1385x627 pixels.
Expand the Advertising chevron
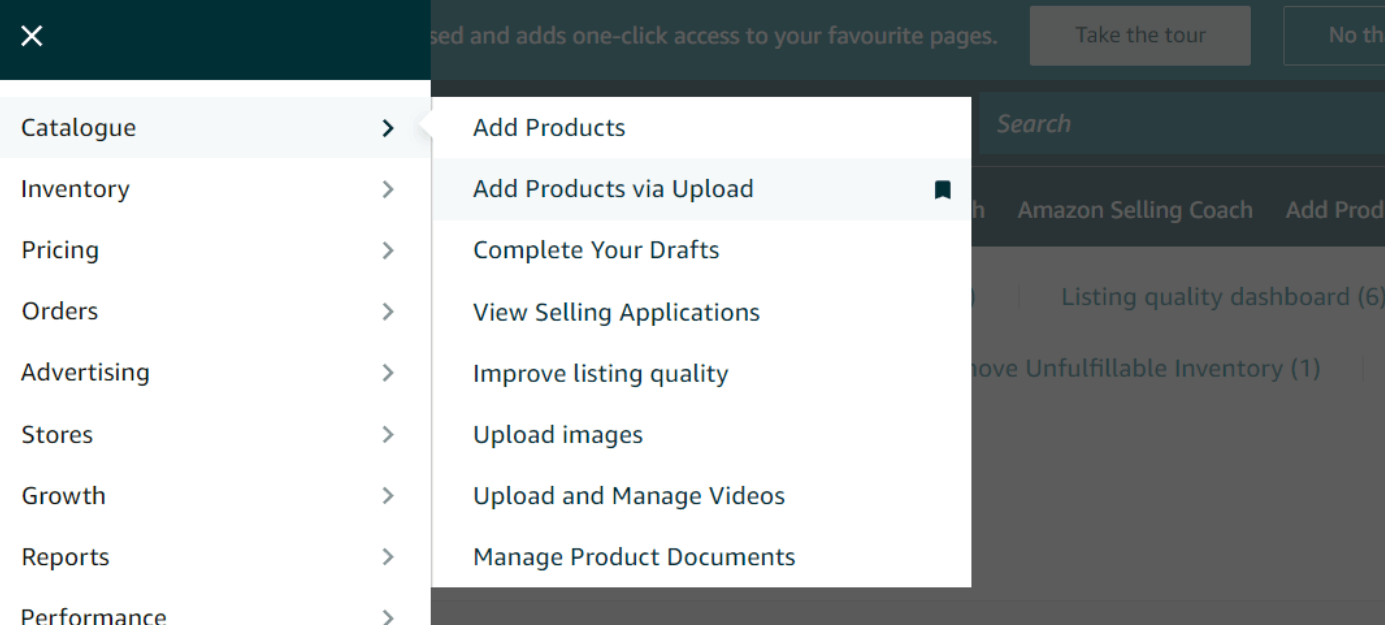click(388, 373)
